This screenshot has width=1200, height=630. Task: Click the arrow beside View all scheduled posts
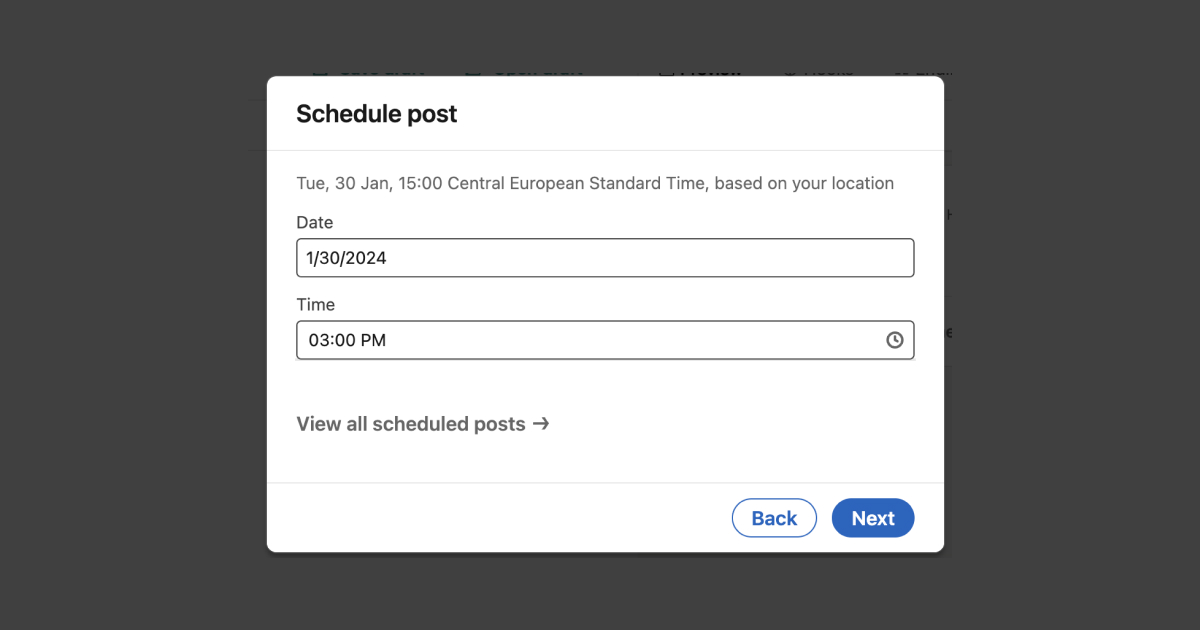541,424
